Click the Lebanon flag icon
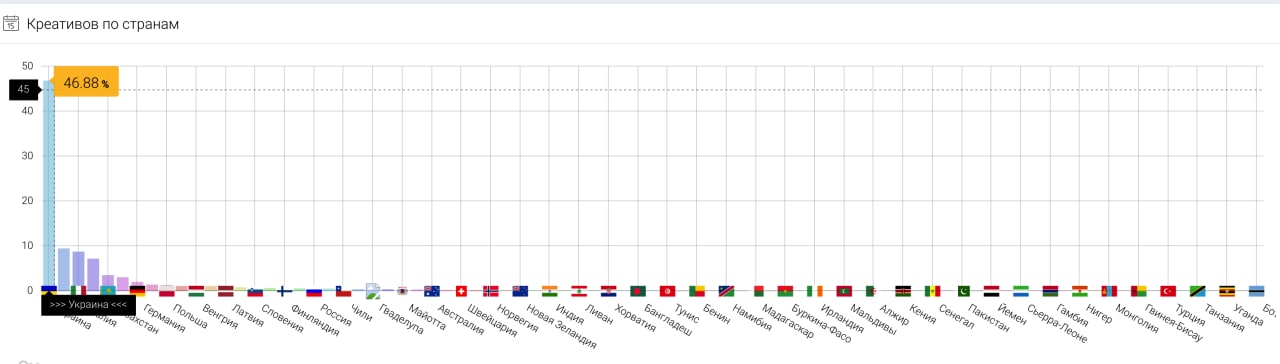Screen dimensions: 1280x364 coord(579,291)
